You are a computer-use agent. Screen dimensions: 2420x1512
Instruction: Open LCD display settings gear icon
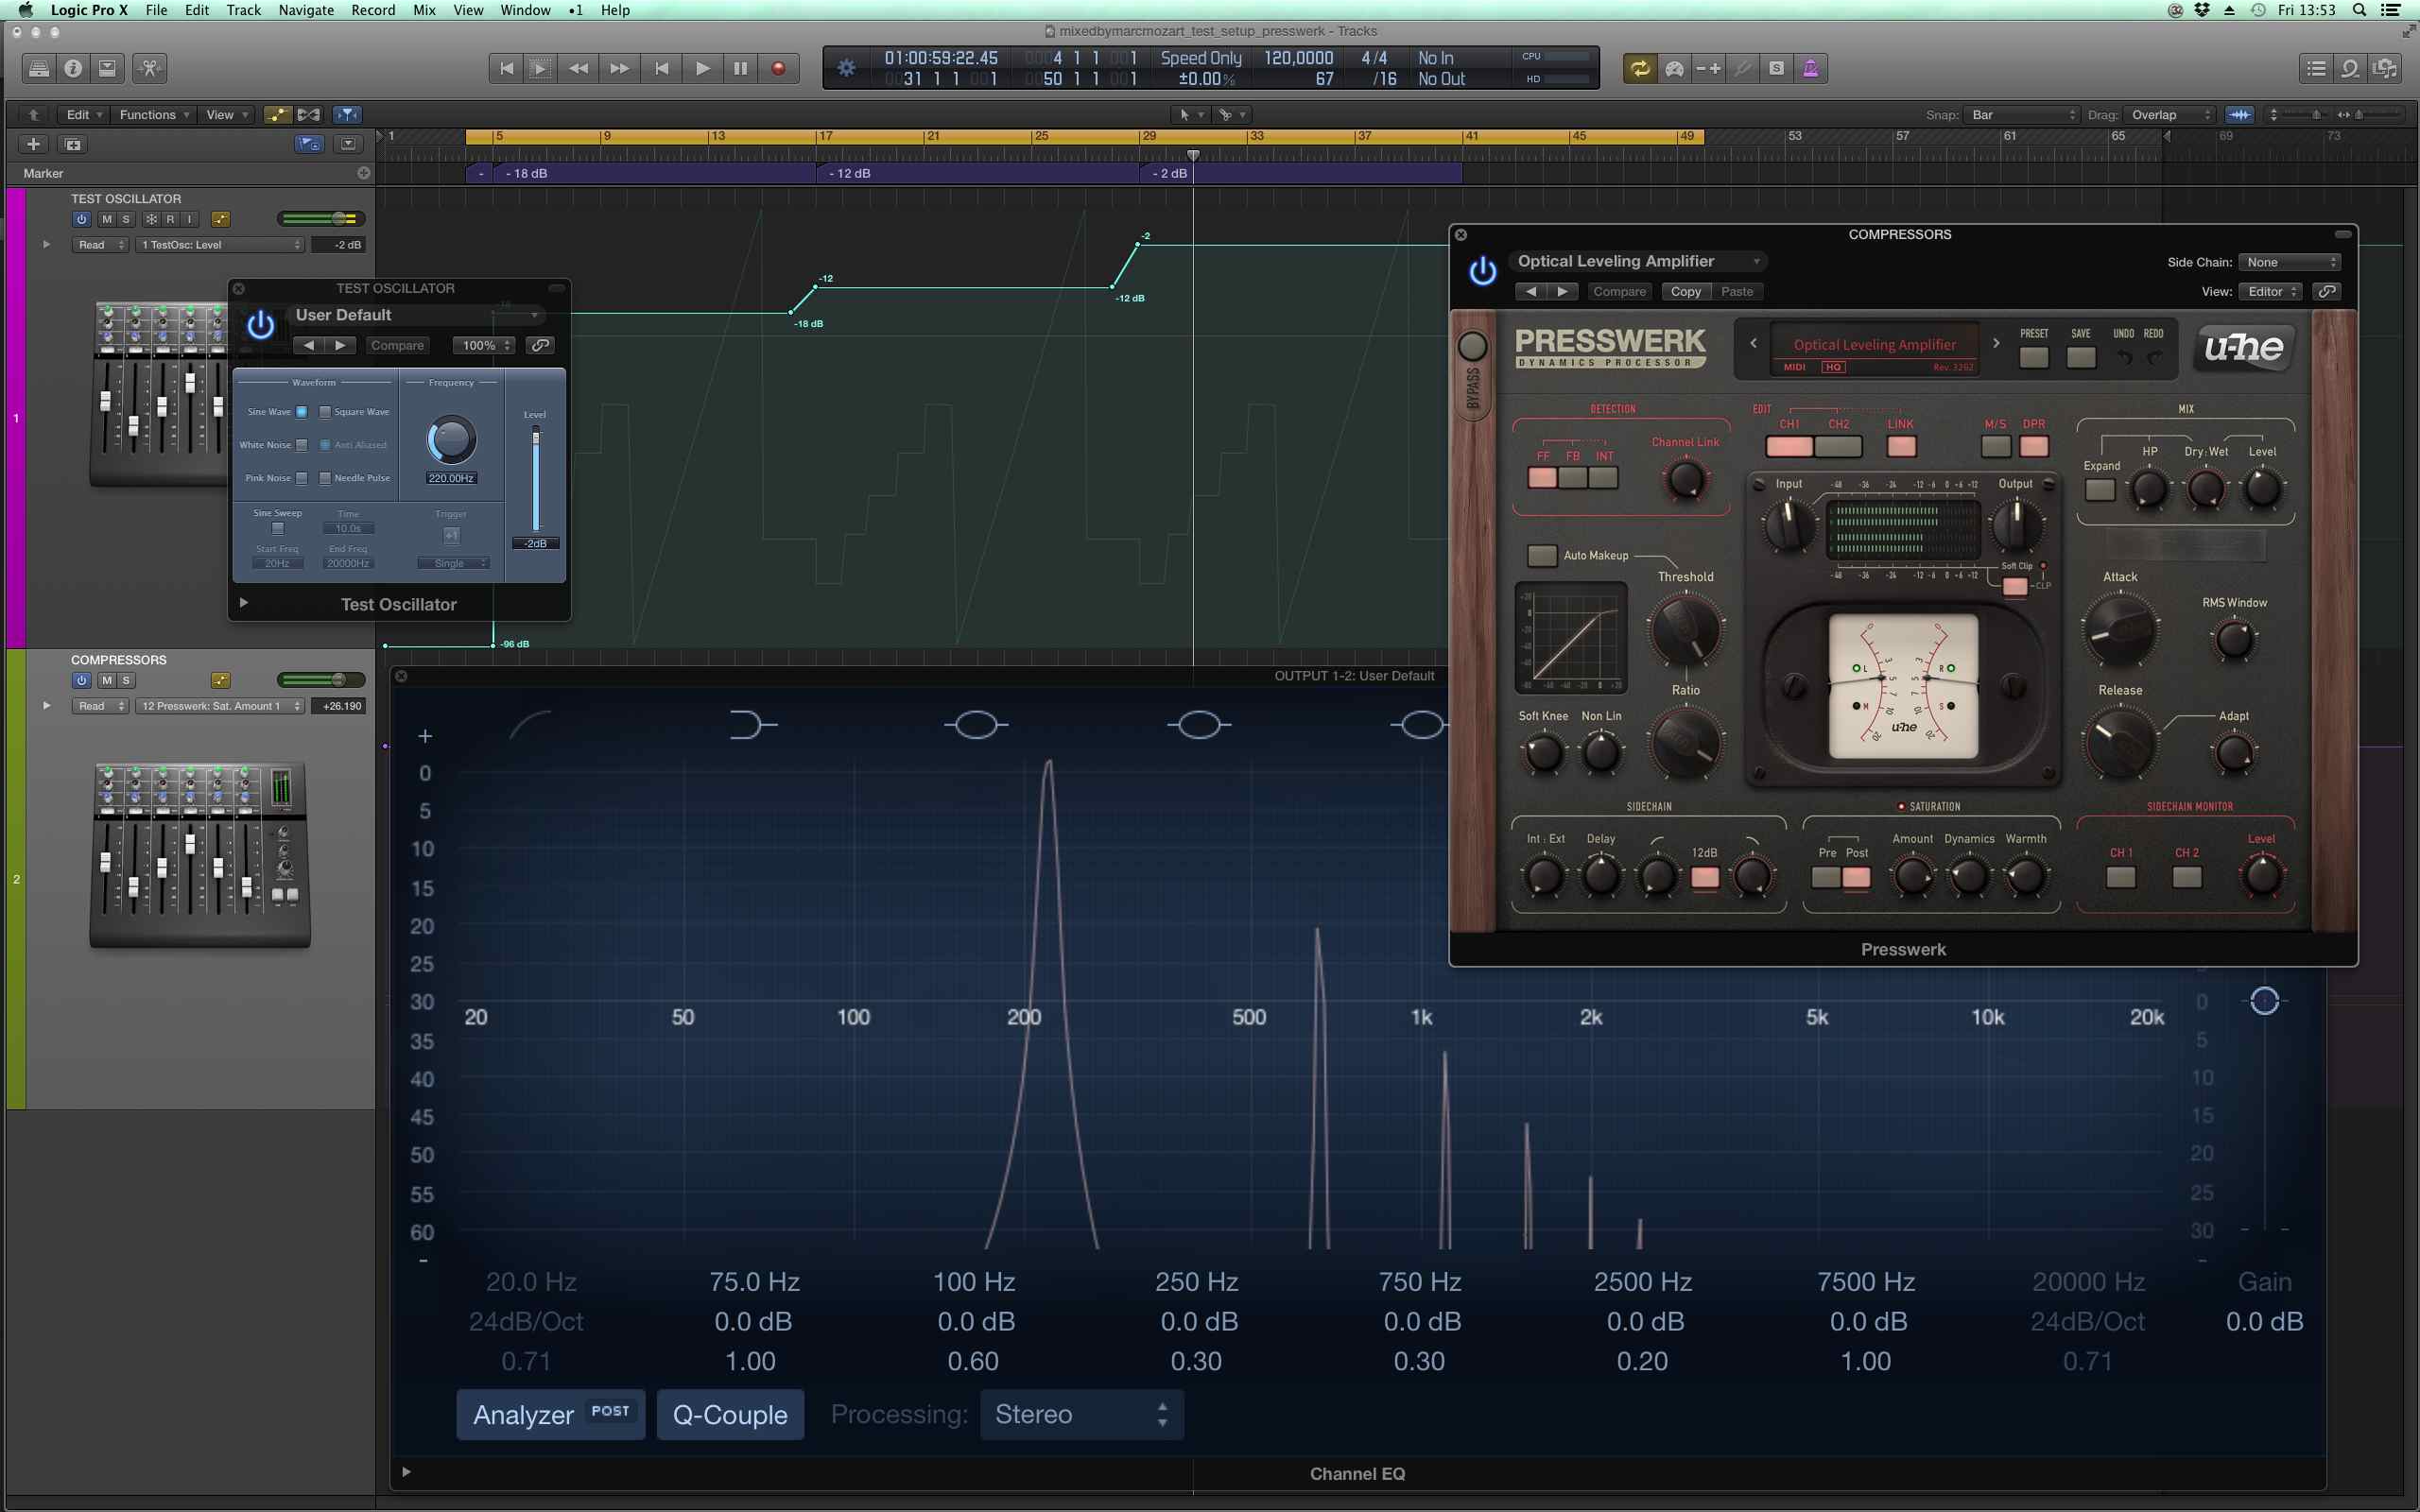(846, 68)
